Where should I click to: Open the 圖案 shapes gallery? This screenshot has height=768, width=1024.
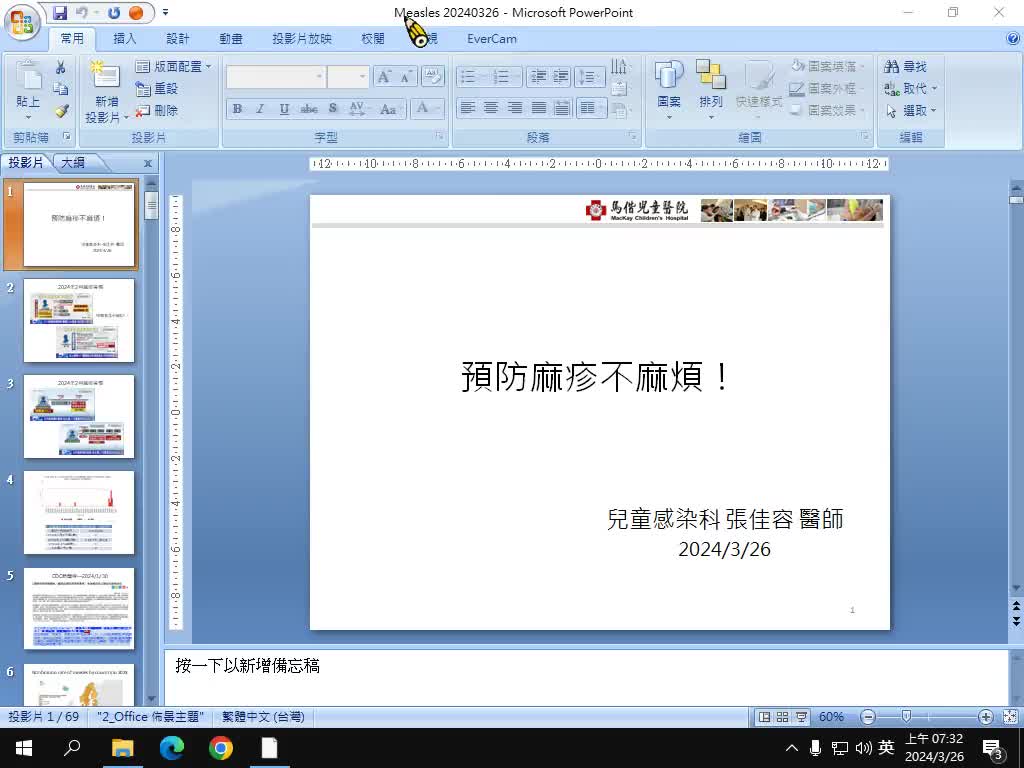click(669, 87)
